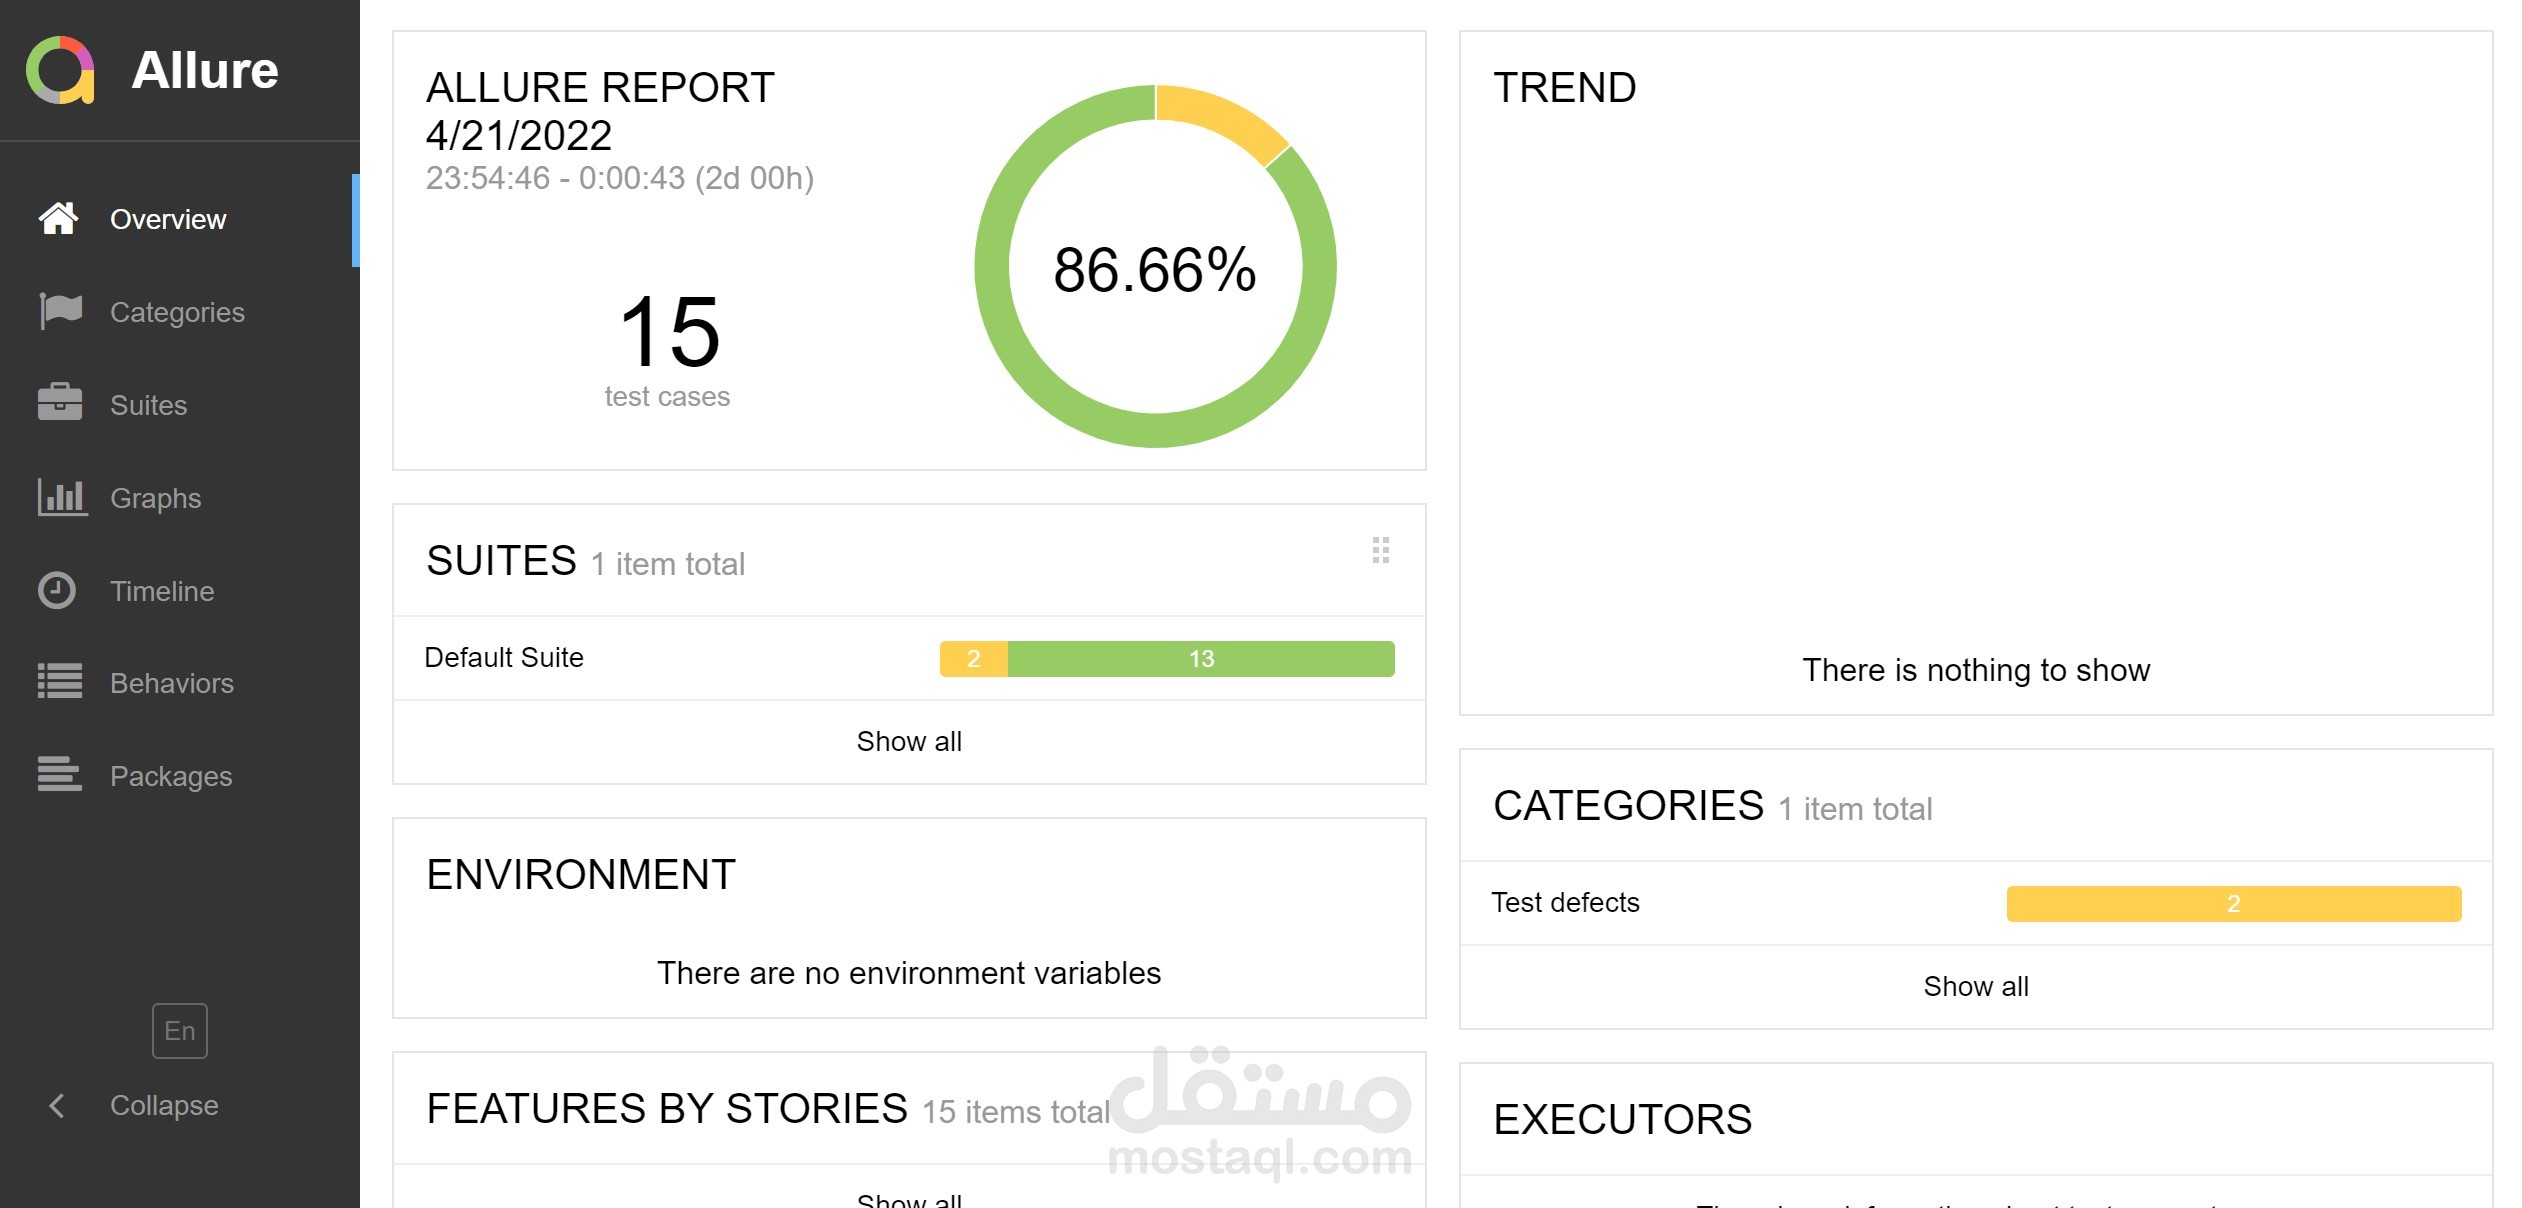Viewport: 2522px width, 1208px height.
Task: Collapse the sidebar with the chevron arrow
Action: 57,1105
